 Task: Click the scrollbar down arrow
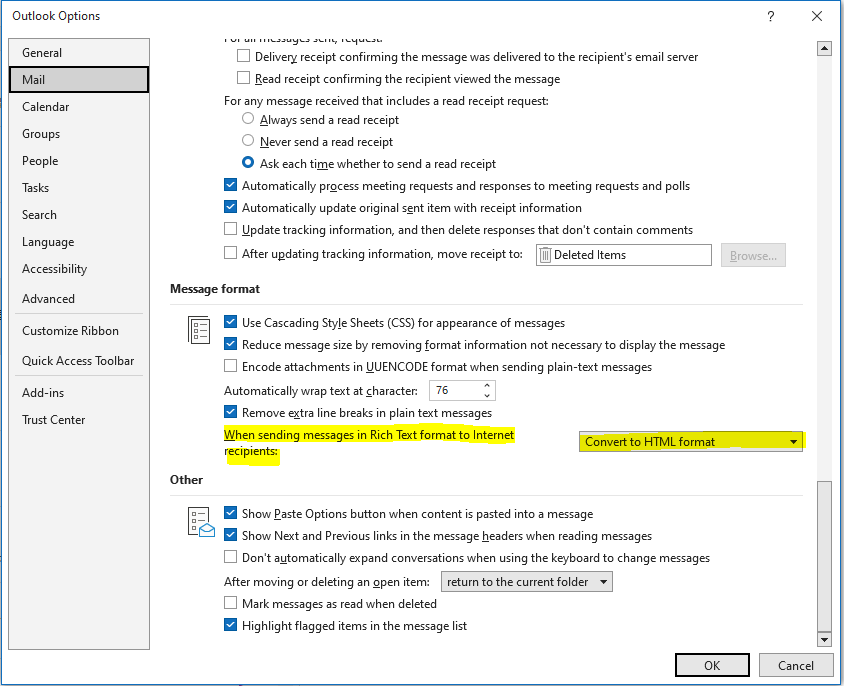click(824, 638)
